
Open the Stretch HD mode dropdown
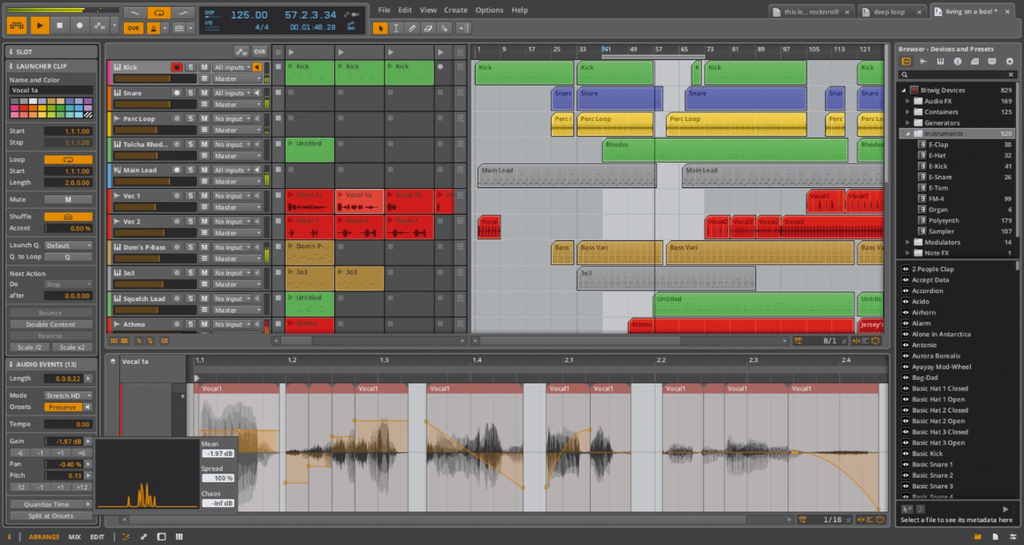[x=69, y=396]
